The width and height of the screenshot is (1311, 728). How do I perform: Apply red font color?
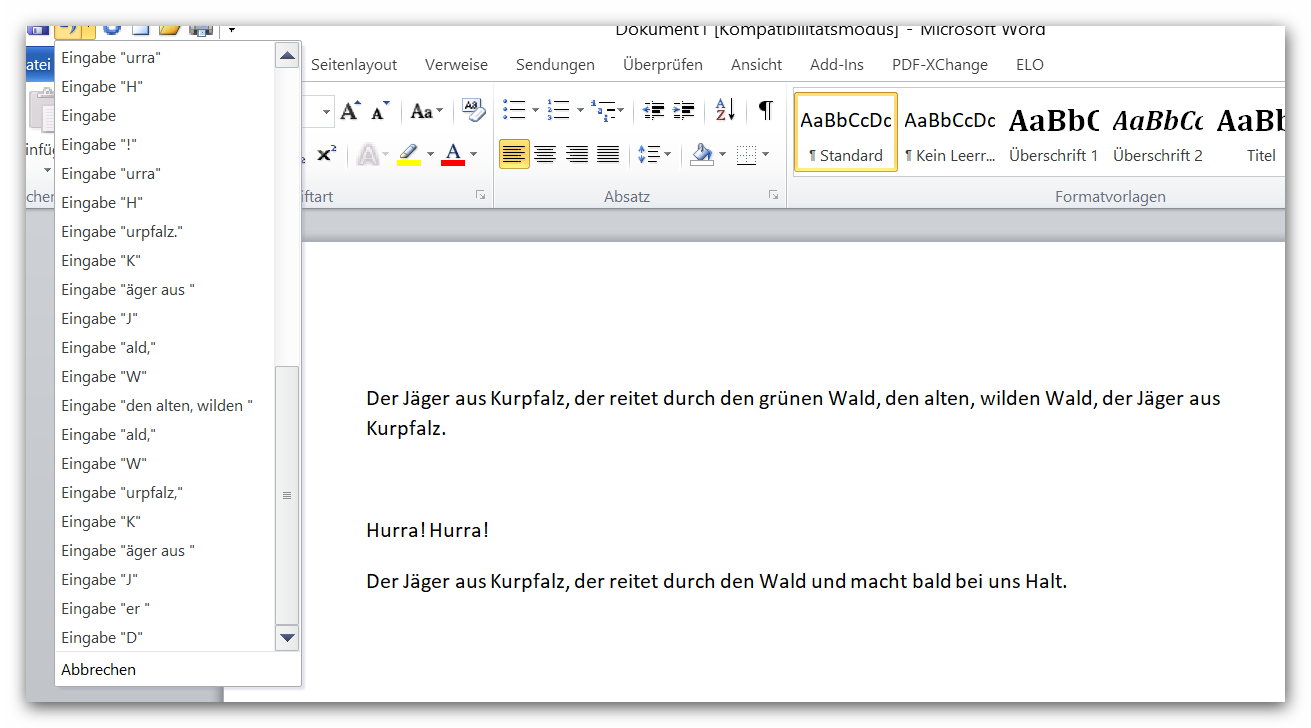coord(453,154)
